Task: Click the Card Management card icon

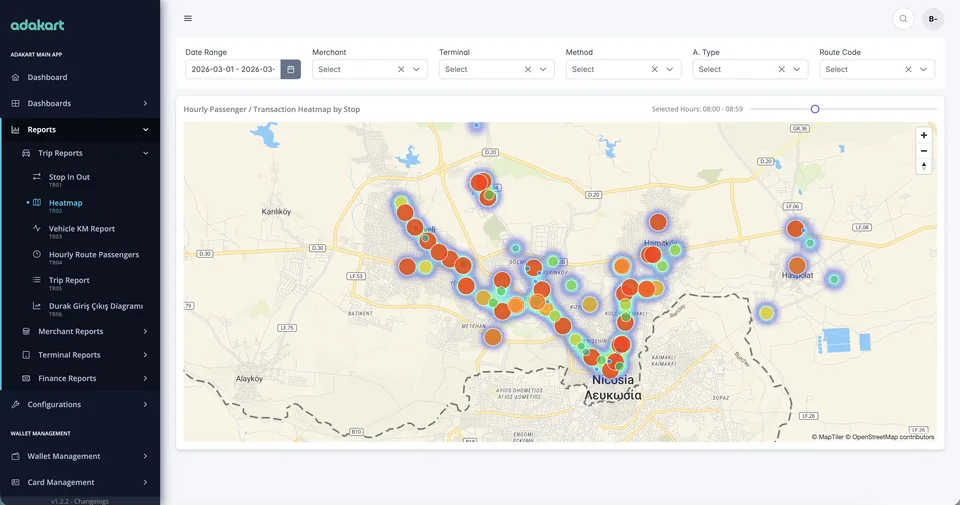Action: coord(15,482)
